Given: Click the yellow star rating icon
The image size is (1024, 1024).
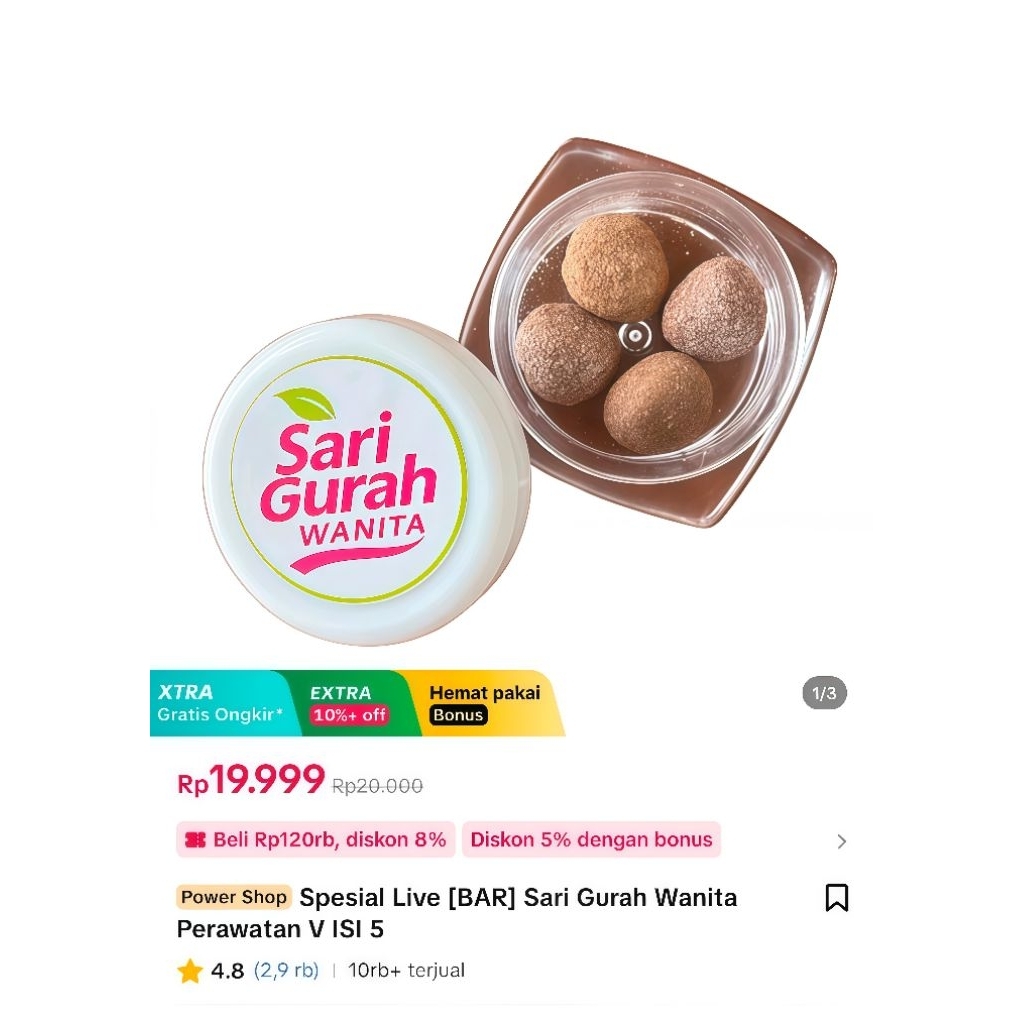Looking at the screenshot, I should (190, 971).
